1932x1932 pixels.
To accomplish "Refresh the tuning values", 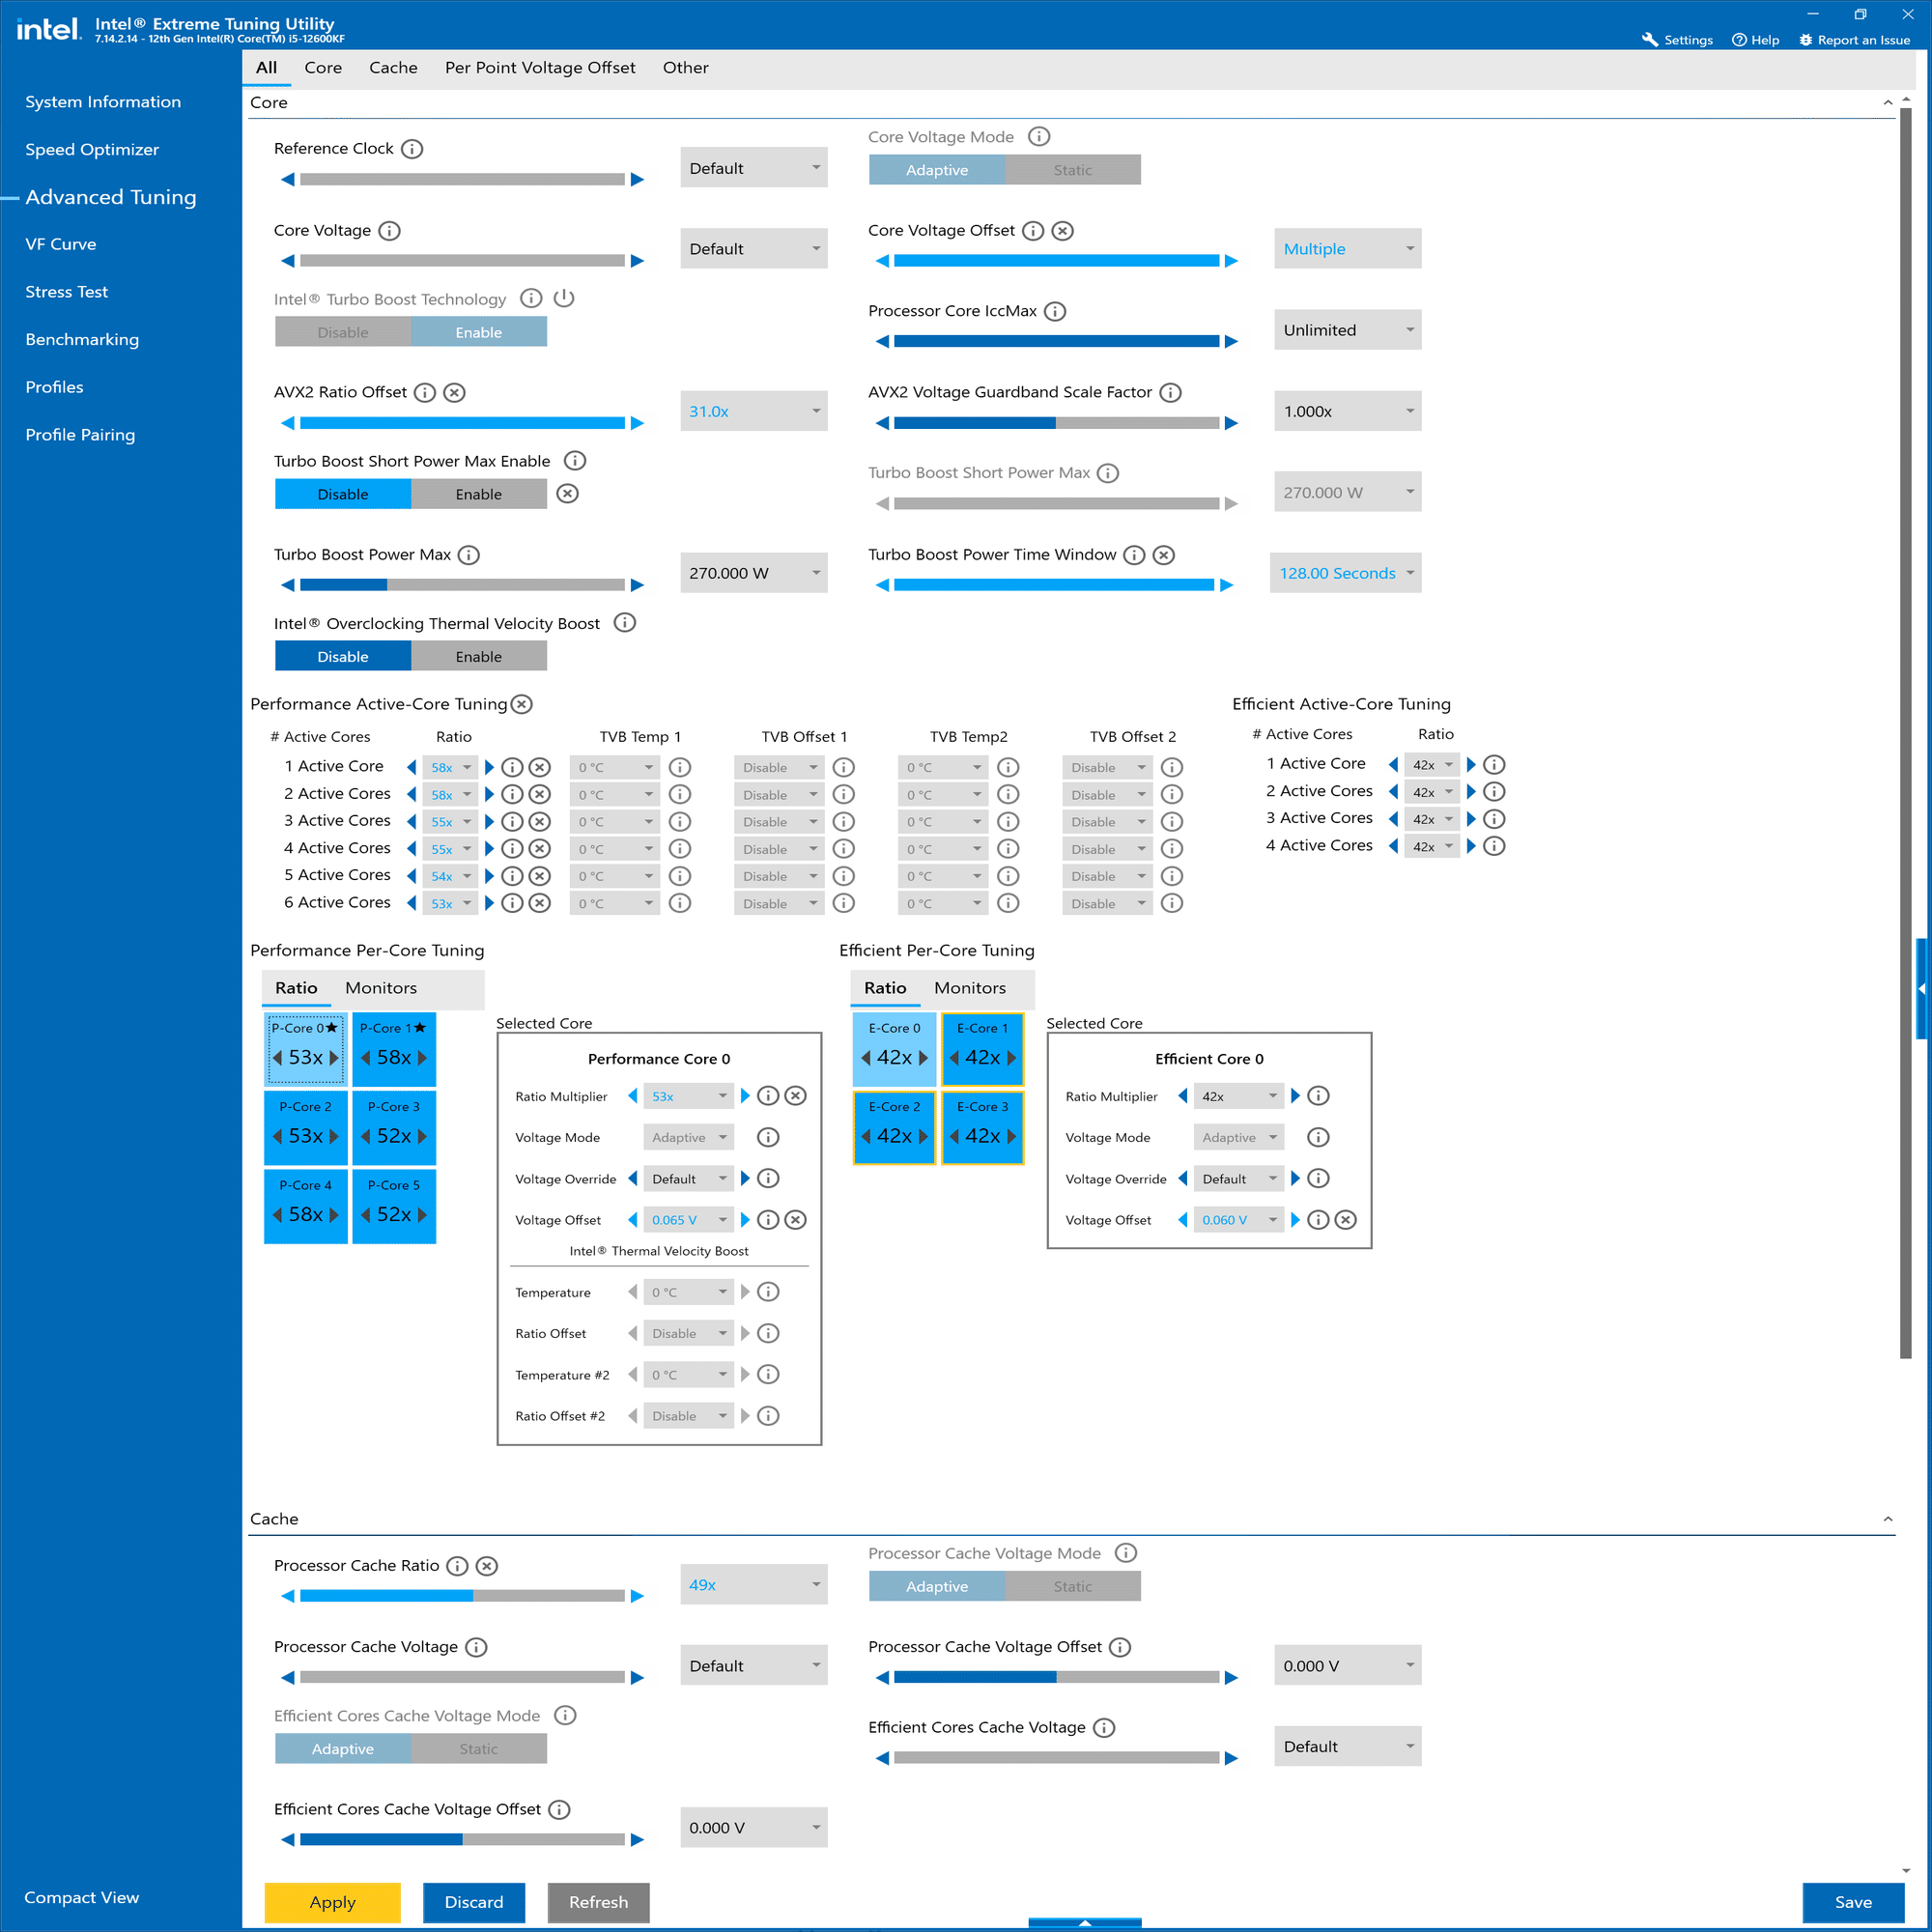I will tap(598, 1902).
